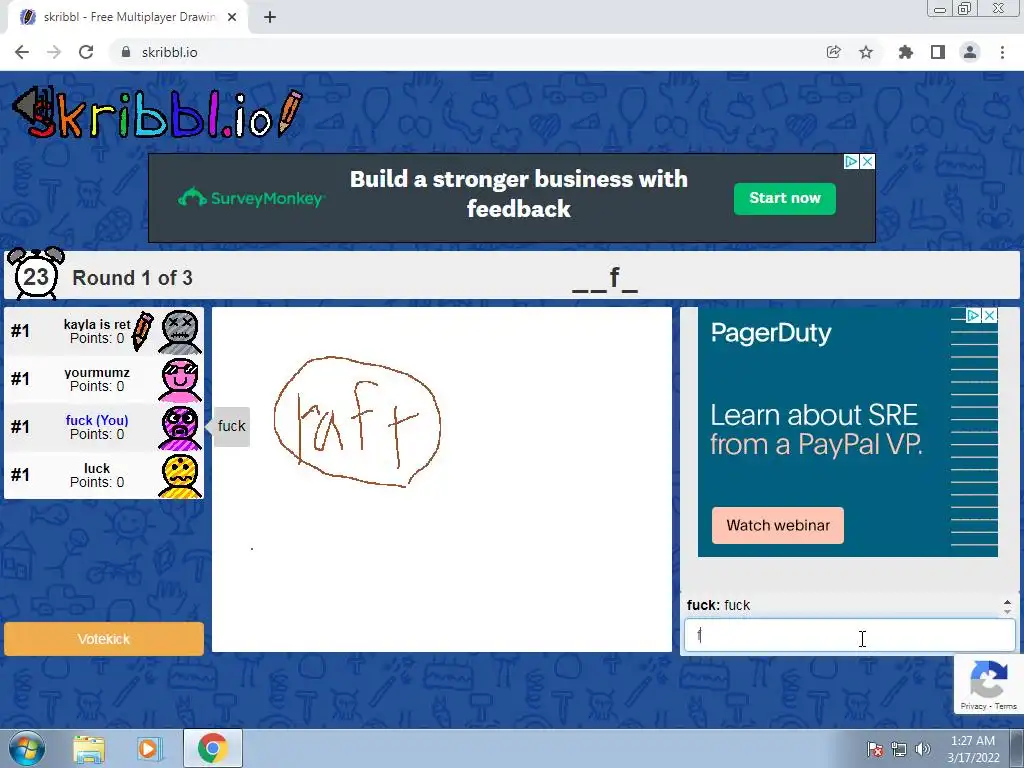Click AdChoices icon on SurveyMonkey banner
The image size is (1024, 768).
click(x=852, y=161)
